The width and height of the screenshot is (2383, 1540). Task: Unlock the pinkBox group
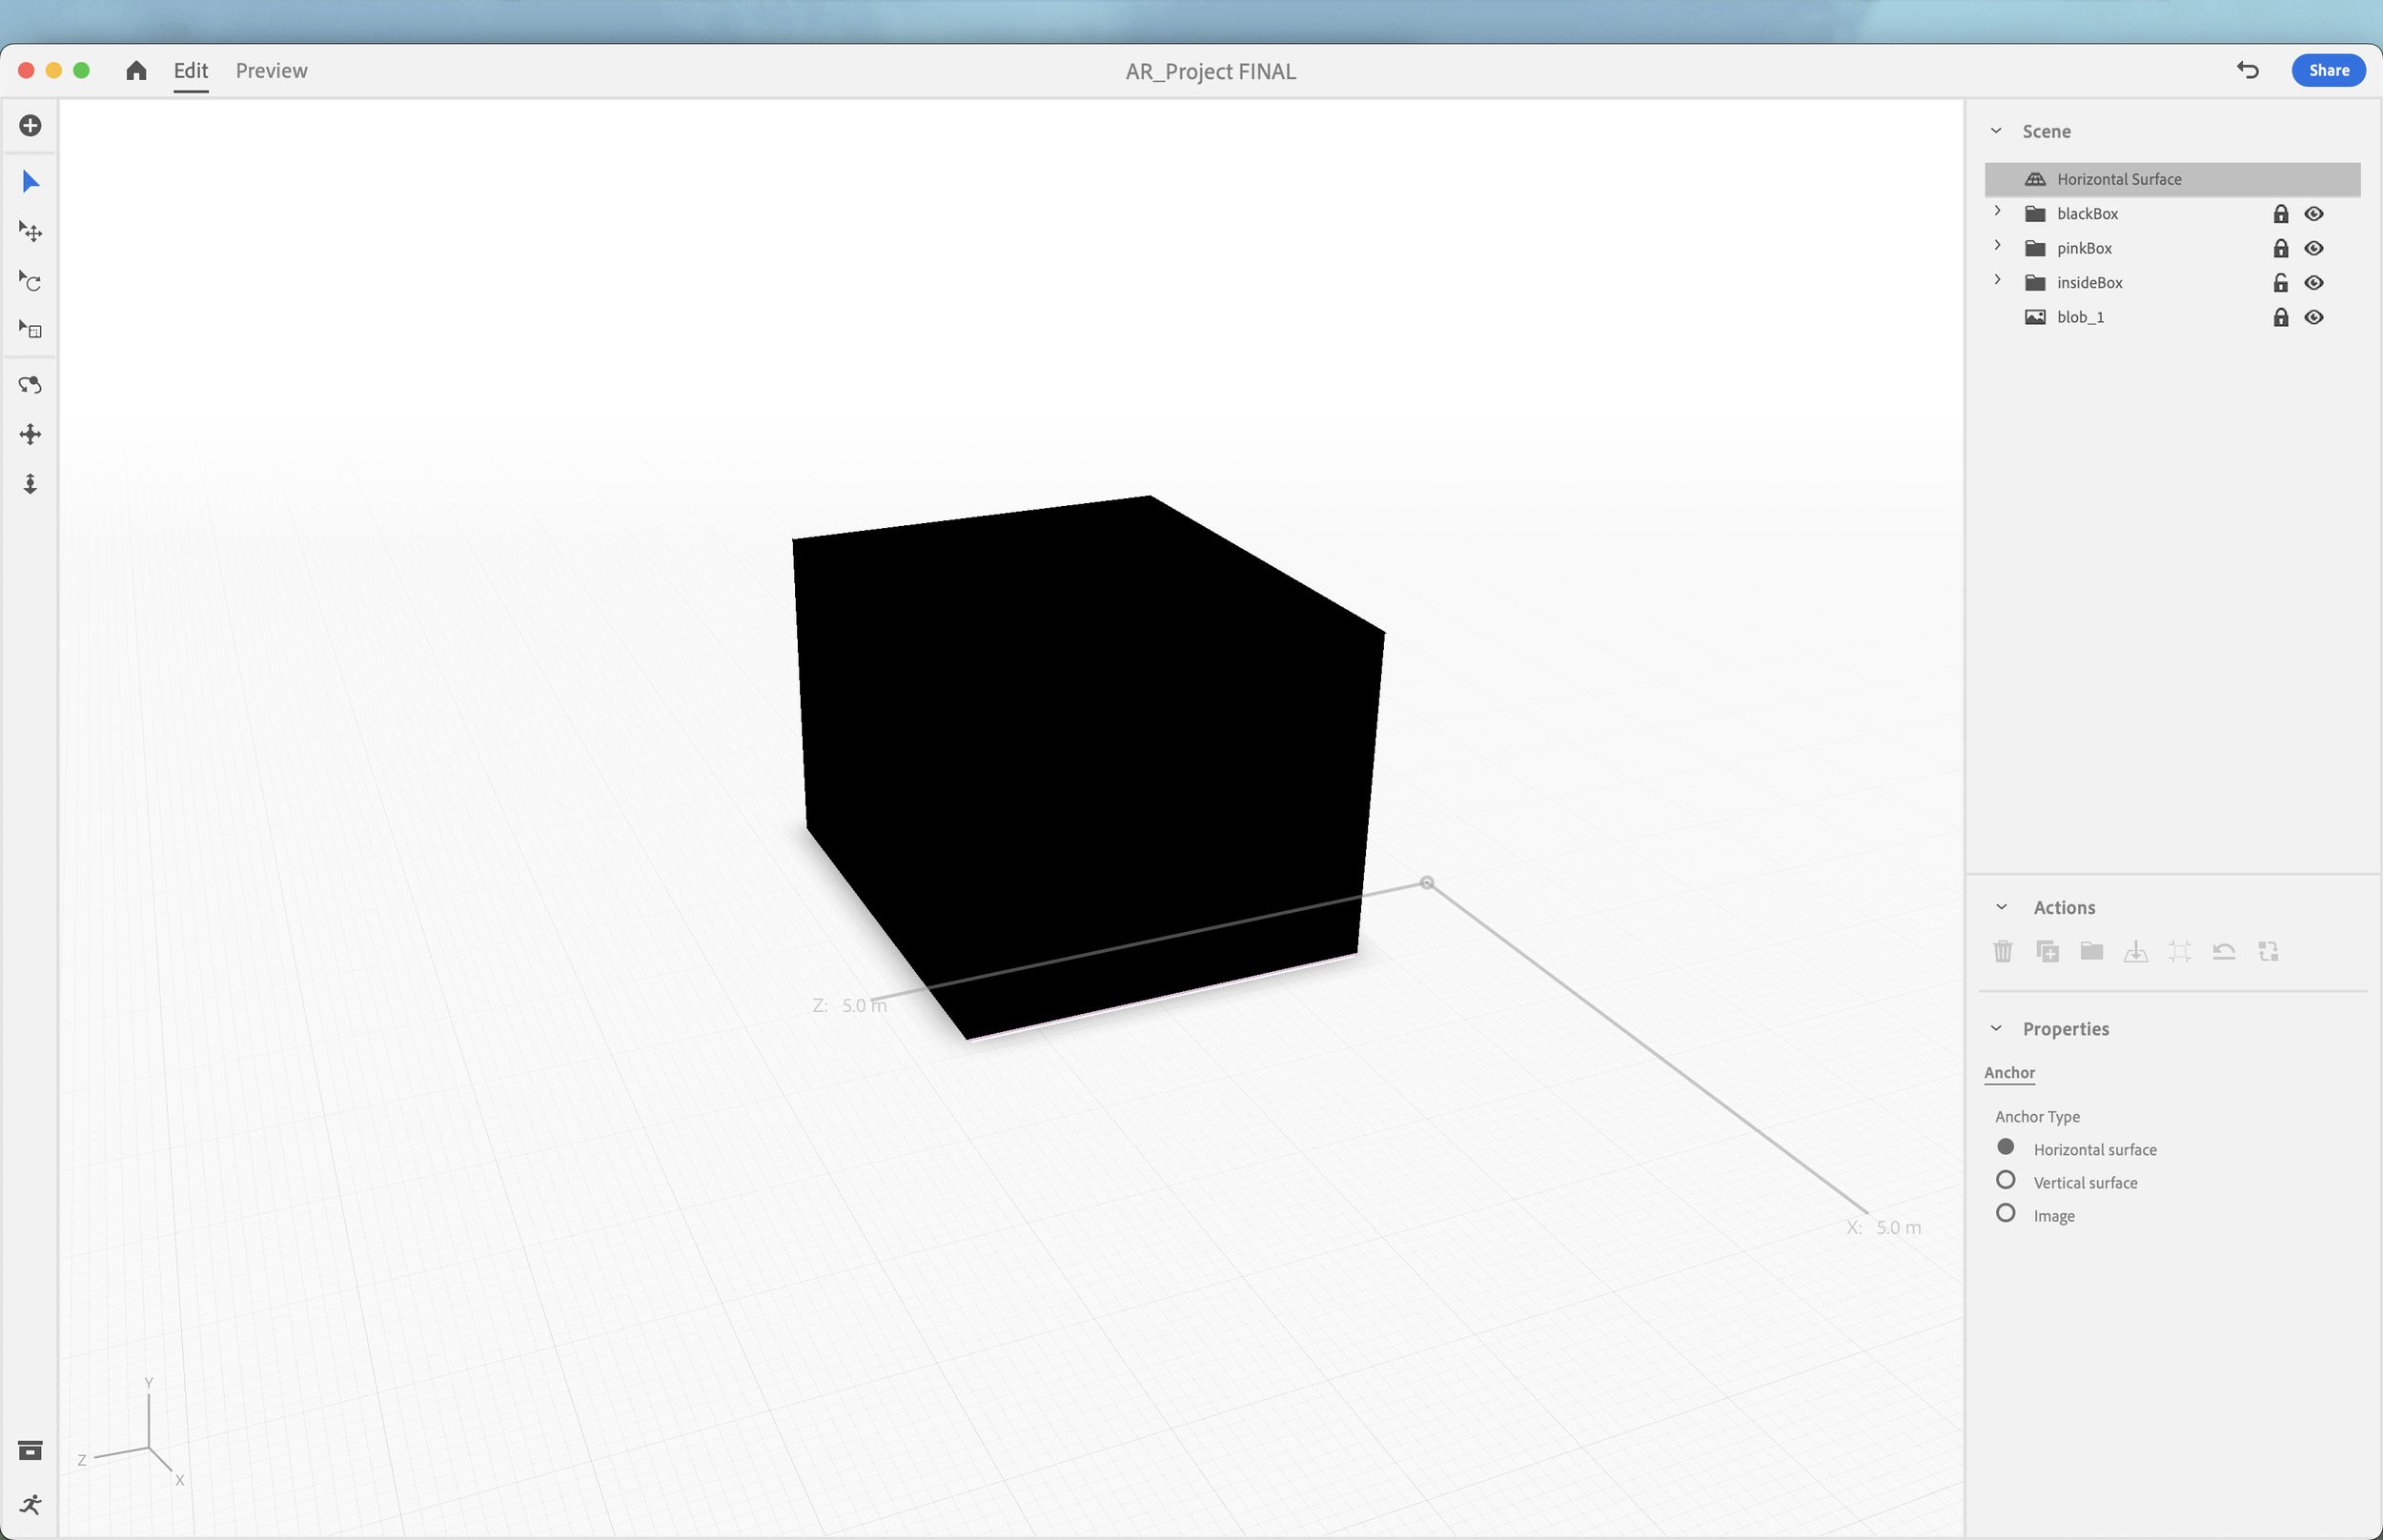[2280, 248]
